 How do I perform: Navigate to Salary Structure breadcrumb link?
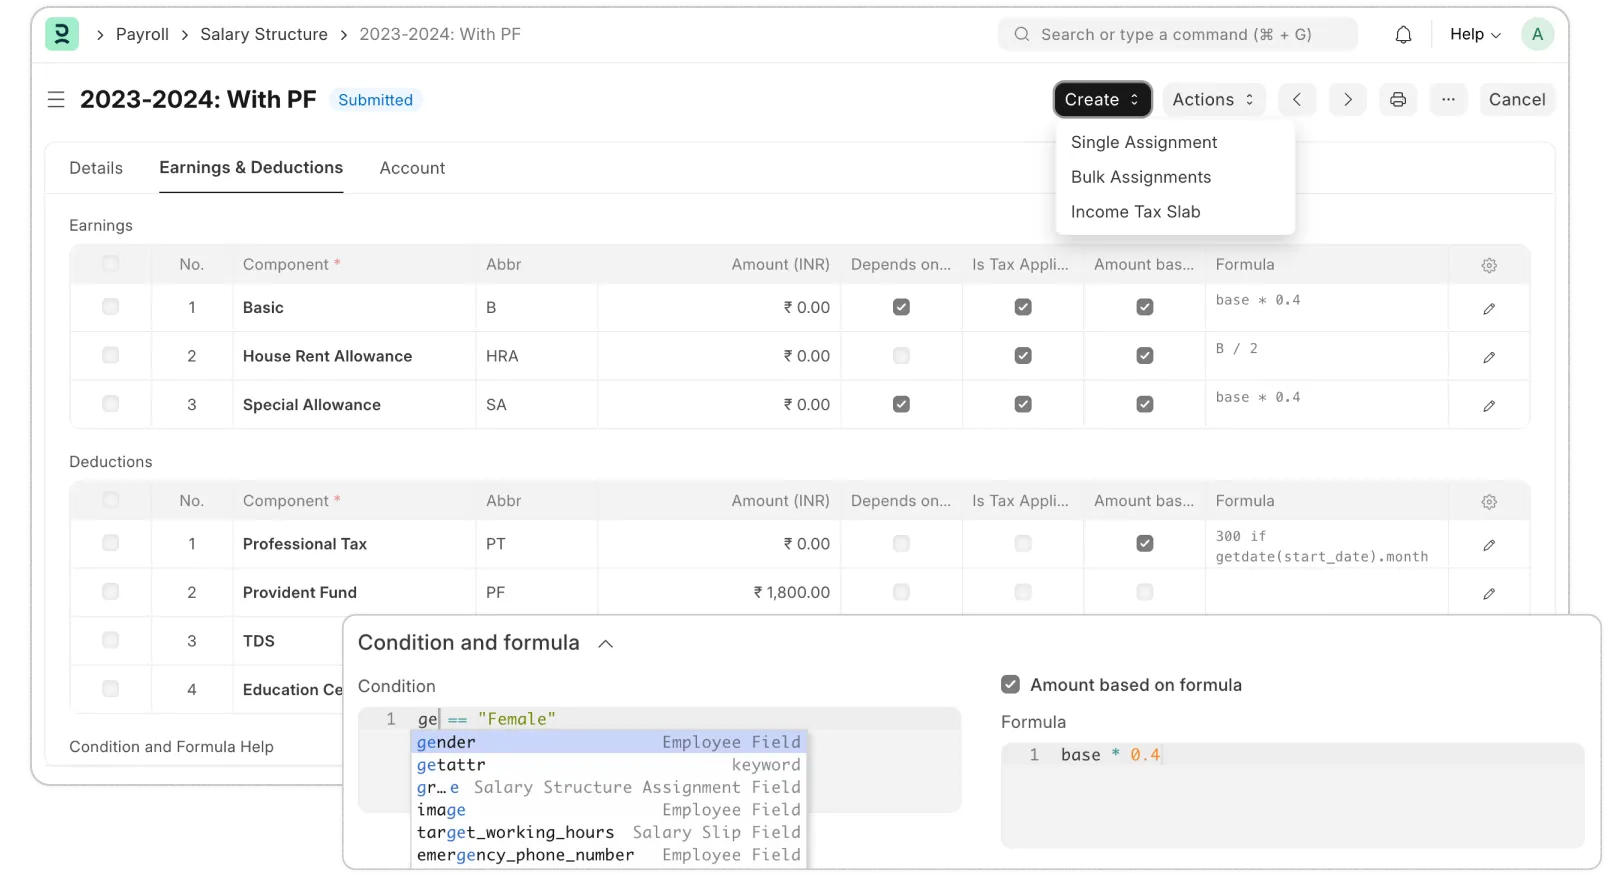[264, 35]
